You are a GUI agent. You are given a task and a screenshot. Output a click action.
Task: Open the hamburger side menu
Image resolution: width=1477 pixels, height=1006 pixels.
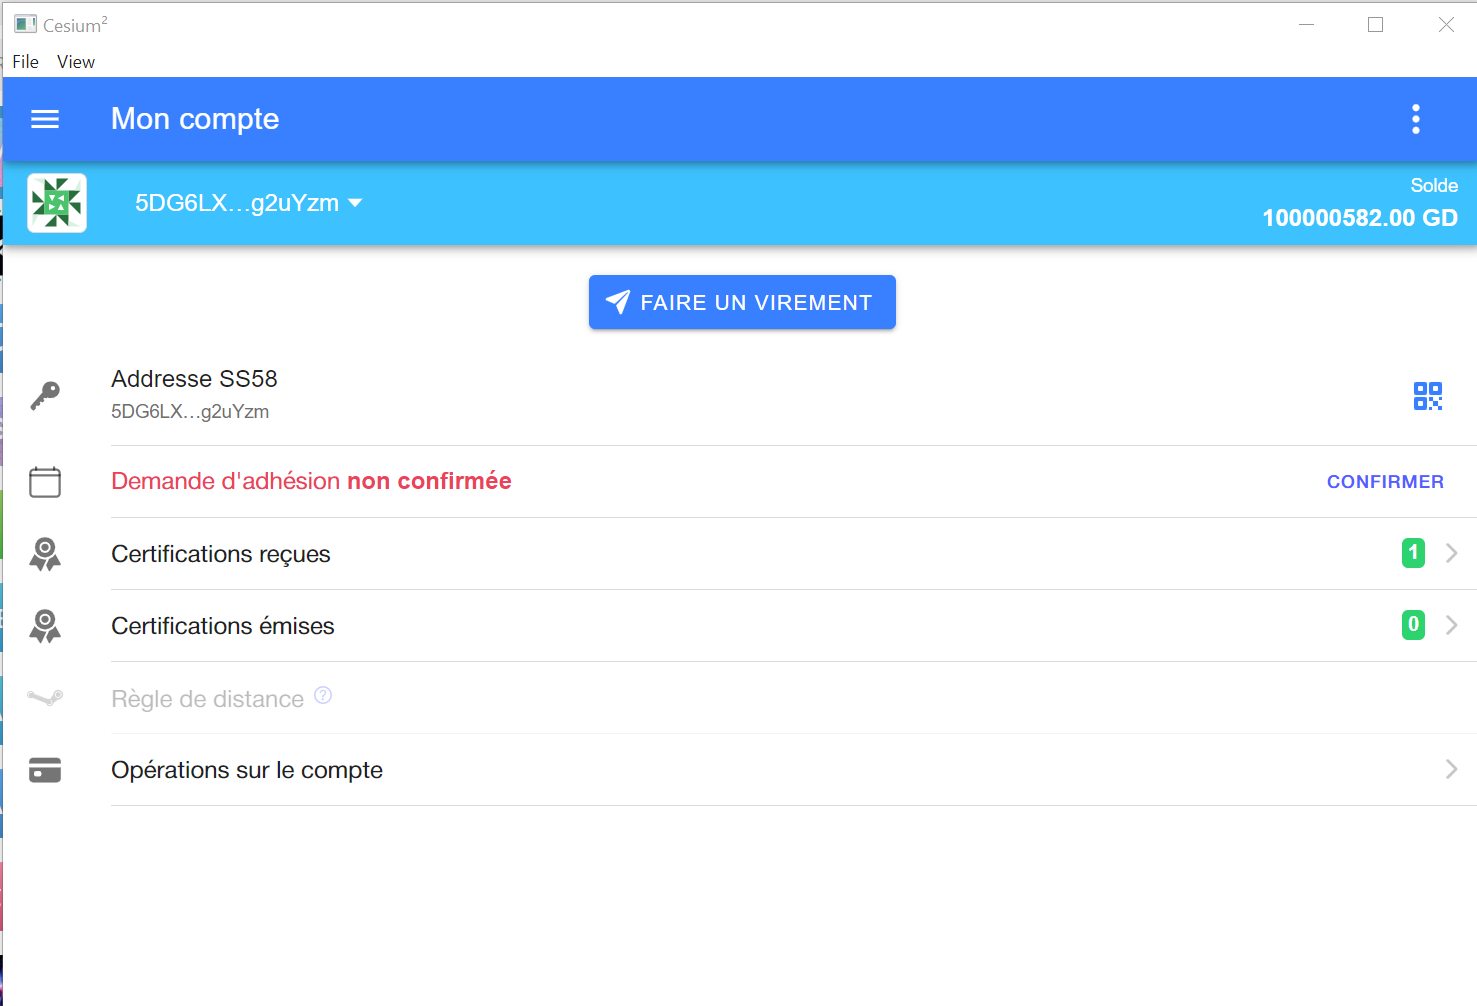[45, 119]
